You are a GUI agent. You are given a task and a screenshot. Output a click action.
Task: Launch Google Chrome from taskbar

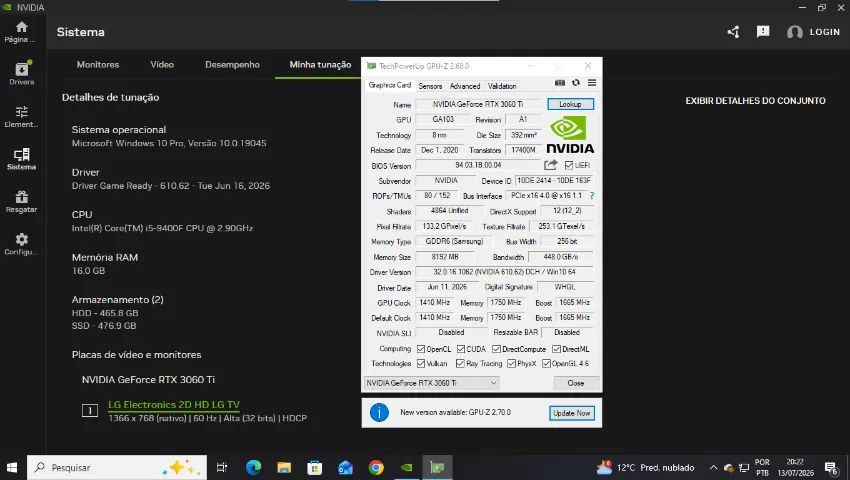click(x=376, y=468)
